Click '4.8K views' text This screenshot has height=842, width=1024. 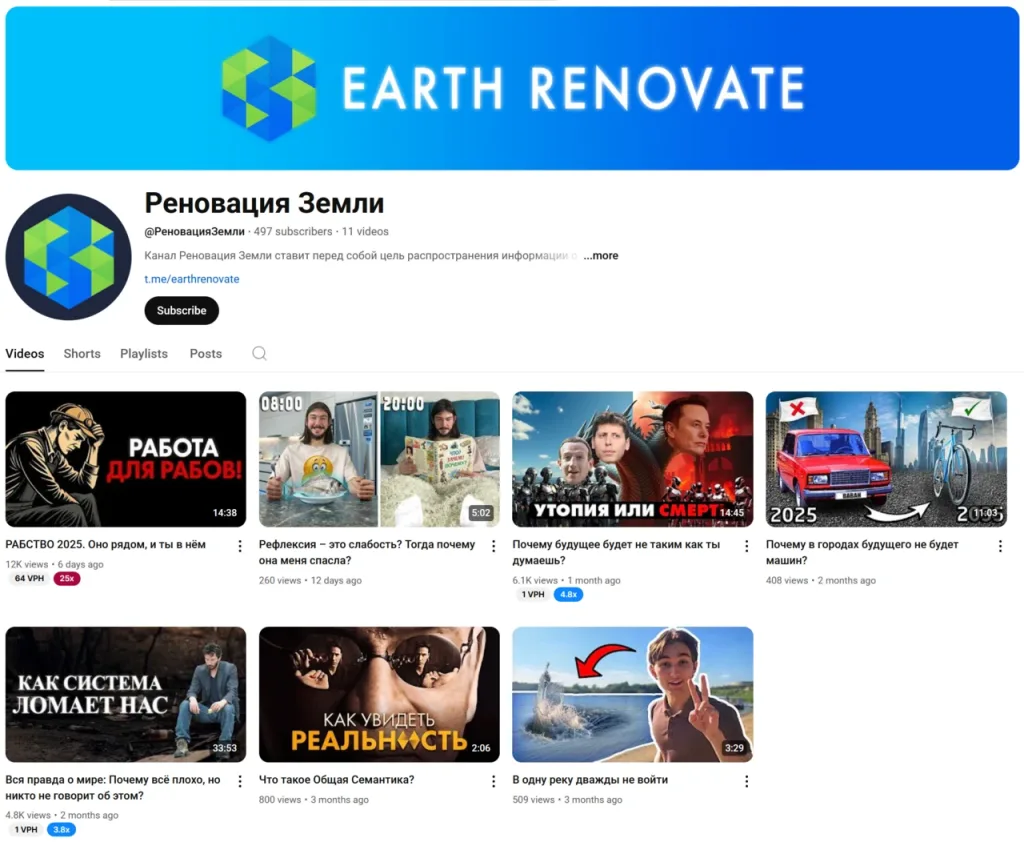coord(28,815)
